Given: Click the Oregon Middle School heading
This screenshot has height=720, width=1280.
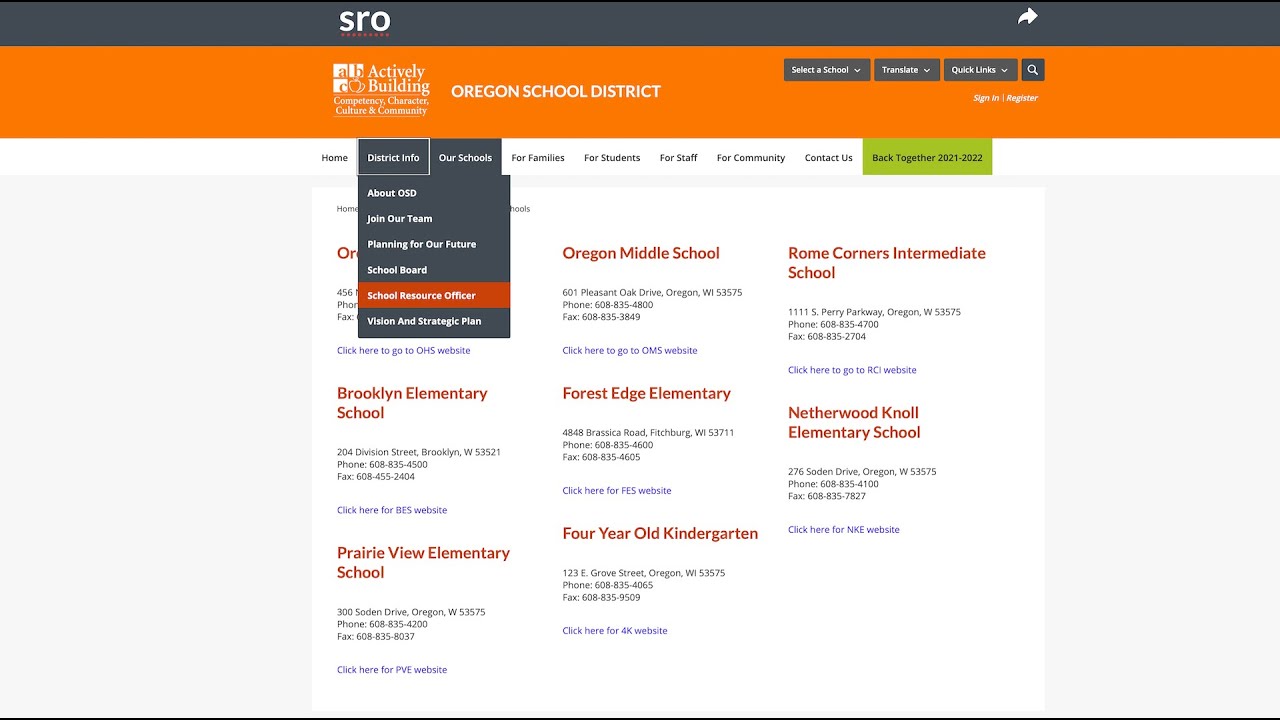Looking at the screenshot, I should coord(641,253).
